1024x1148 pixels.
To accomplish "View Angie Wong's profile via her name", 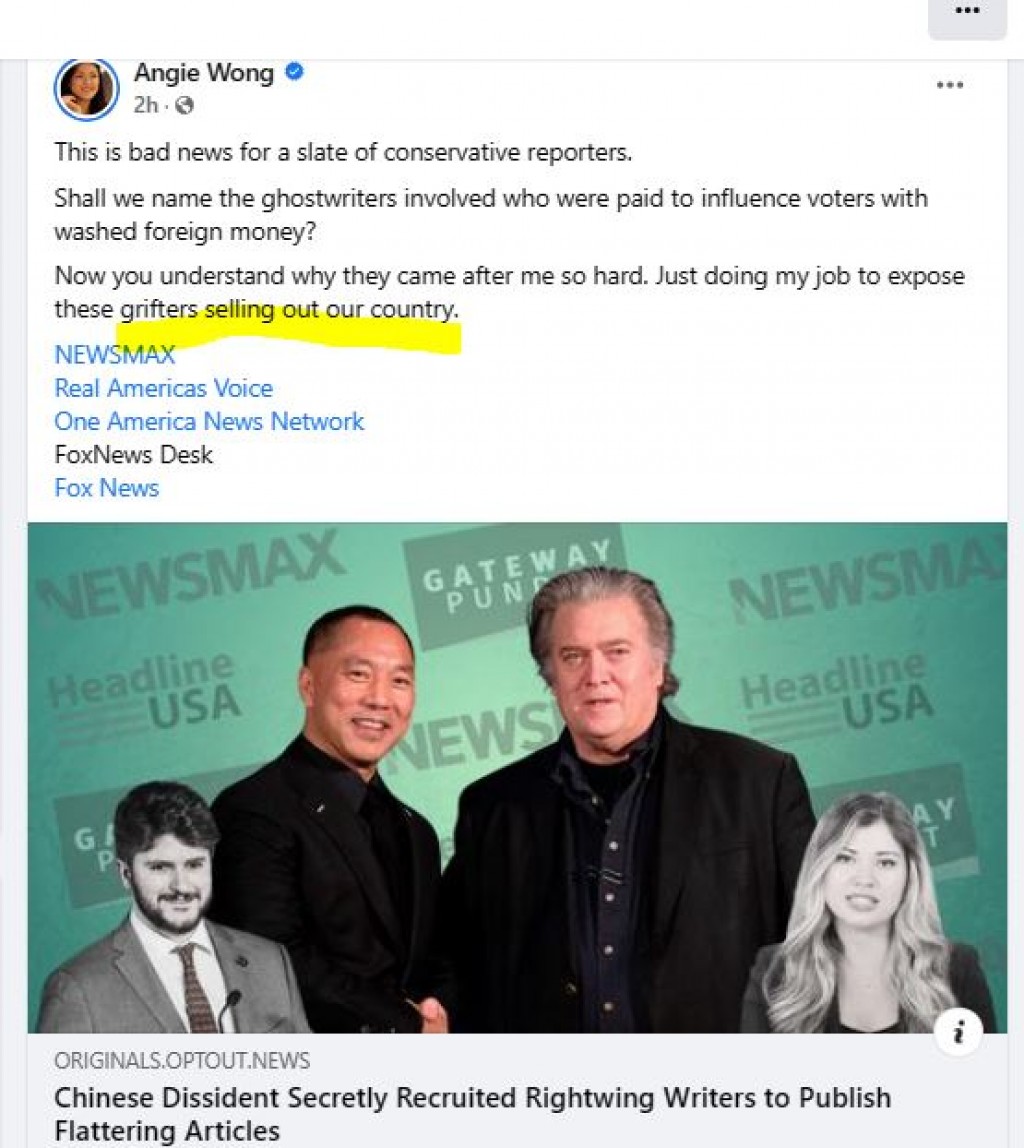I will pos(203,72).
